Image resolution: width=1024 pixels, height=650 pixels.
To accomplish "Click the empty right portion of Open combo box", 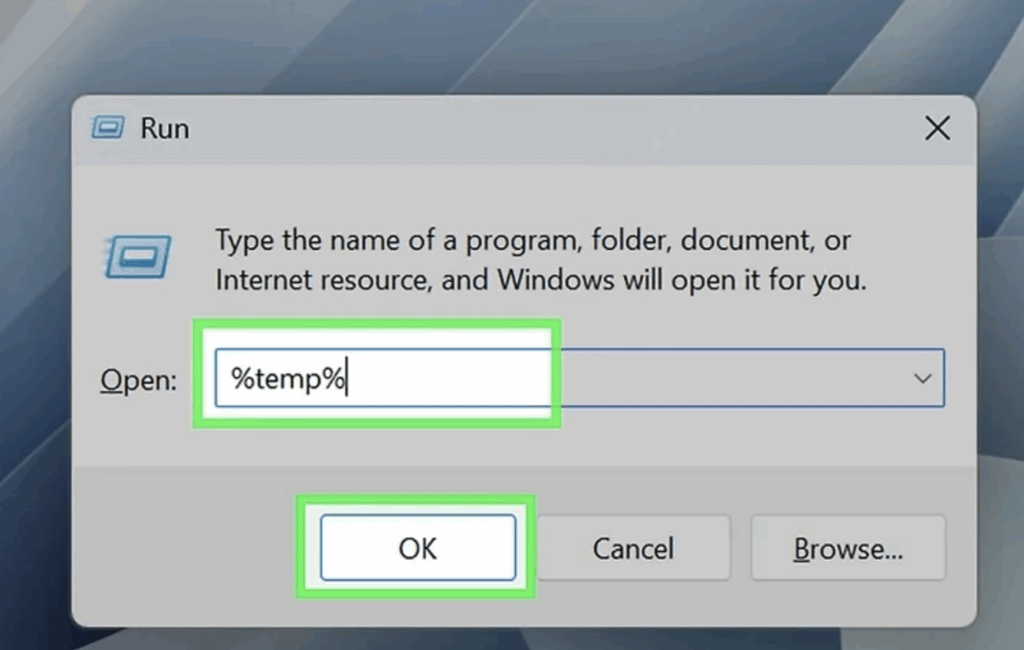I will coord(731,378).
